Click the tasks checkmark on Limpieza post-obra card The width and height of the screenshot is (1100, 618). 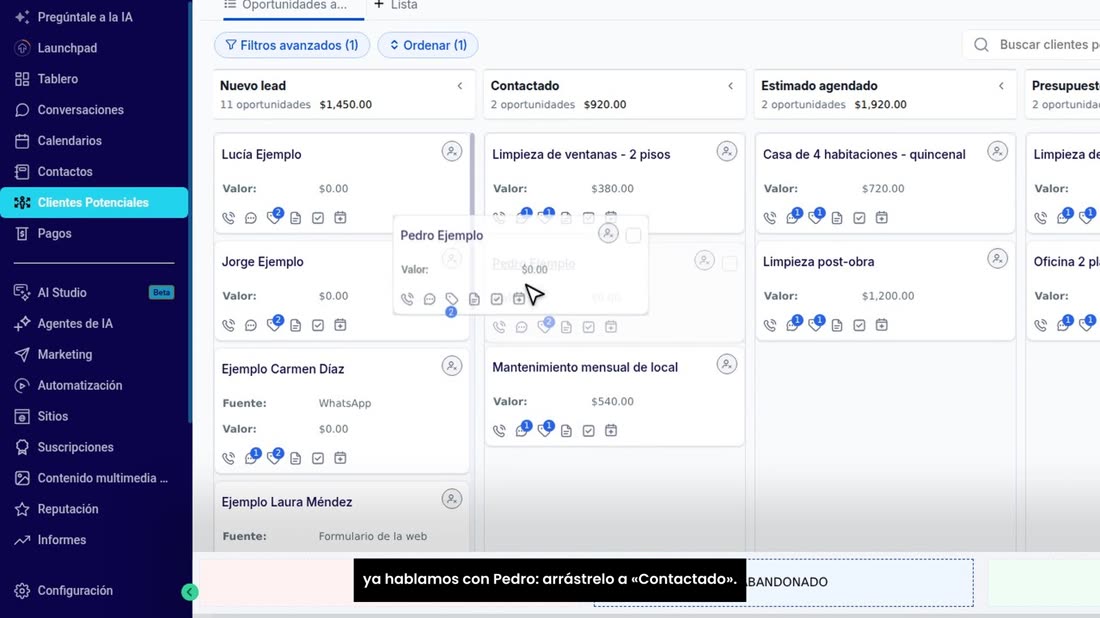click(859, 325)
